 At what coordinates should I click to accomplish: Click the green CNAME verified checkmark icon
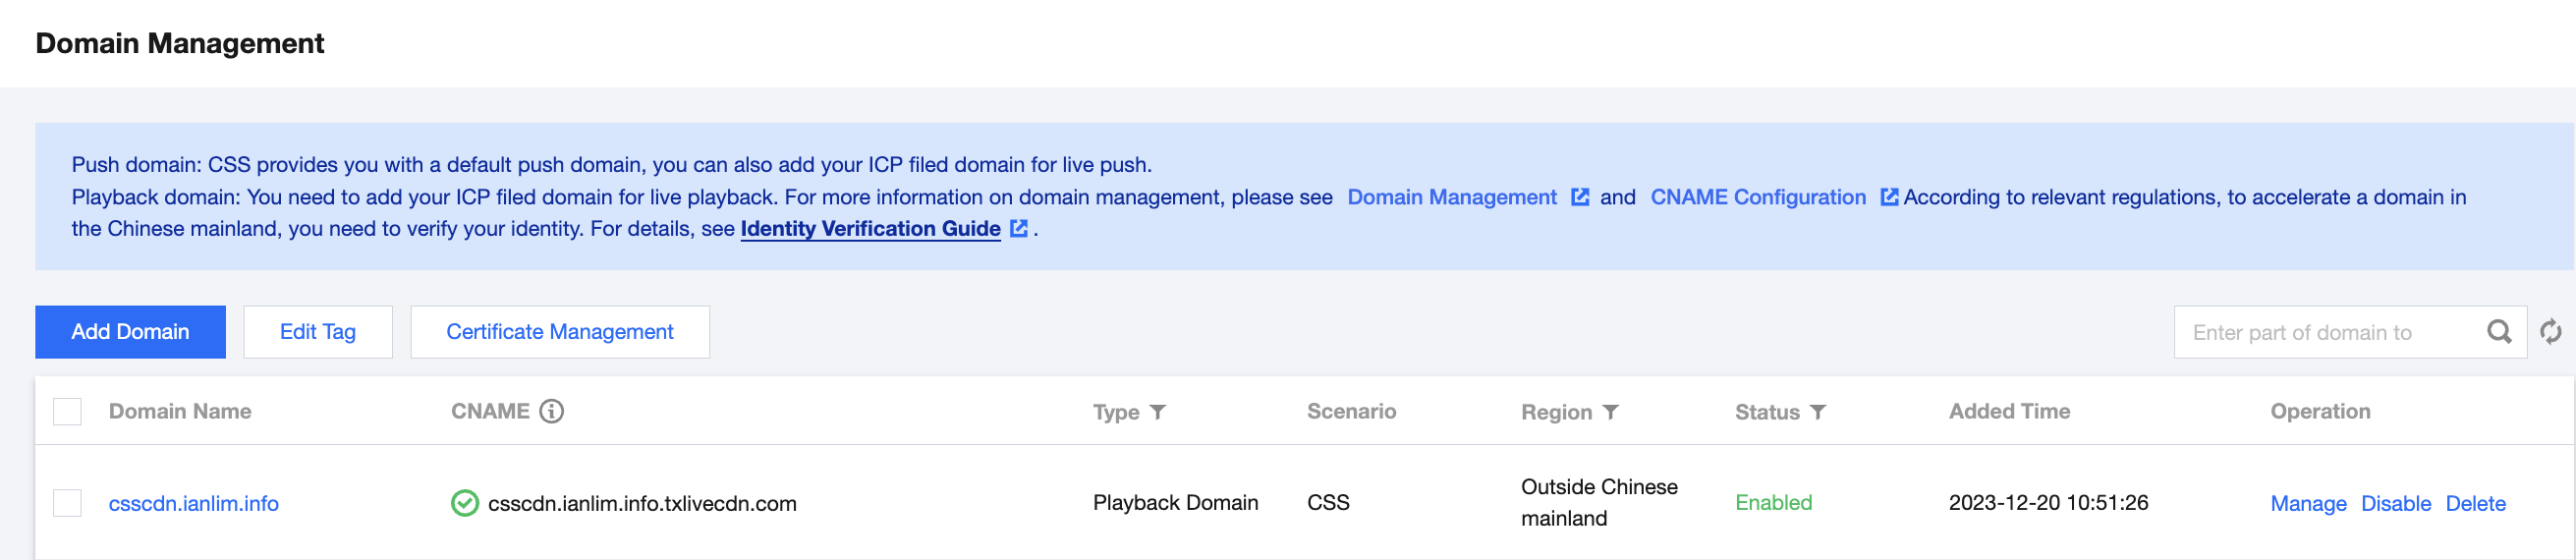[465, 503]
